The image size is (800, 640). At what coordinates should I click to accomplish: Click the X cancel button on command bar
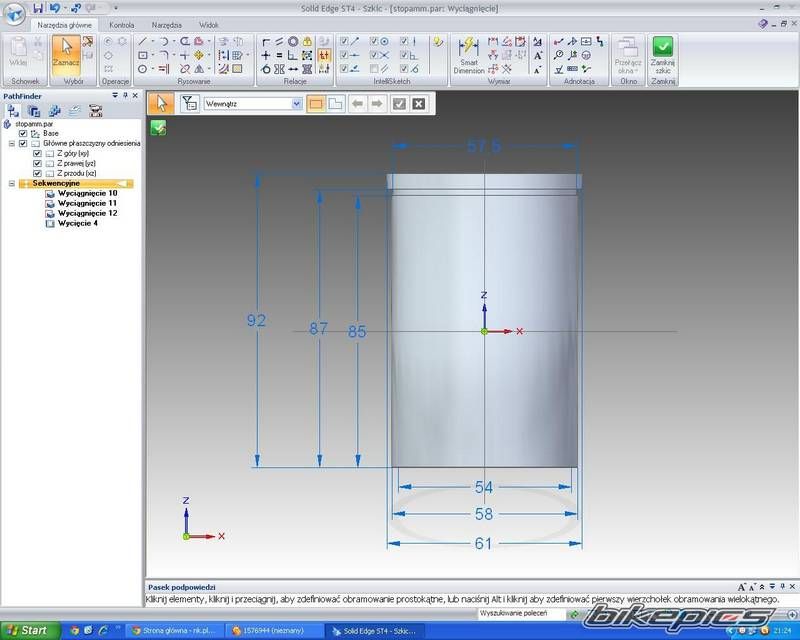click(418, 104)
